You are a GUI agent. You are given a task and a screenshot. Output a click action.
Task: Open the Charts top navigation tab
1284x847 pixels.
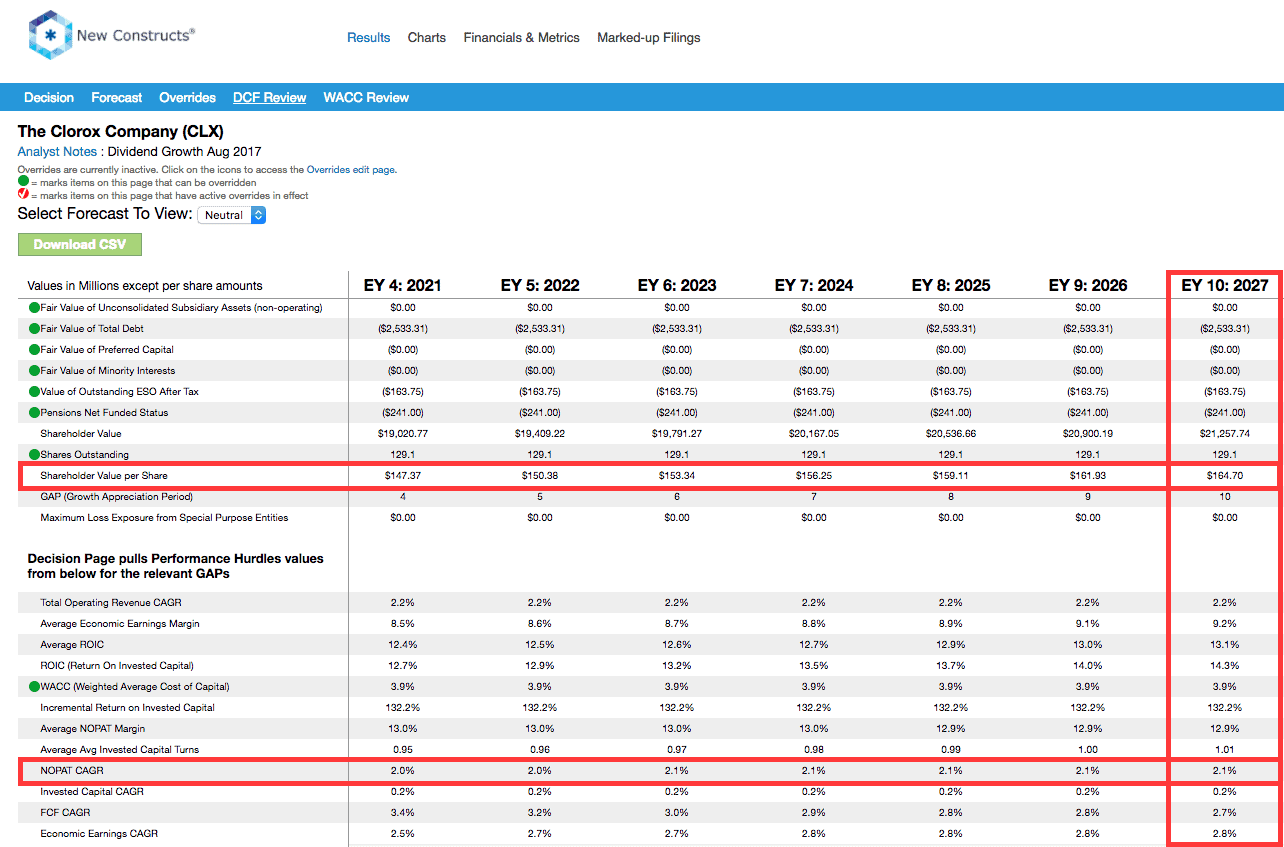(427, 38)
